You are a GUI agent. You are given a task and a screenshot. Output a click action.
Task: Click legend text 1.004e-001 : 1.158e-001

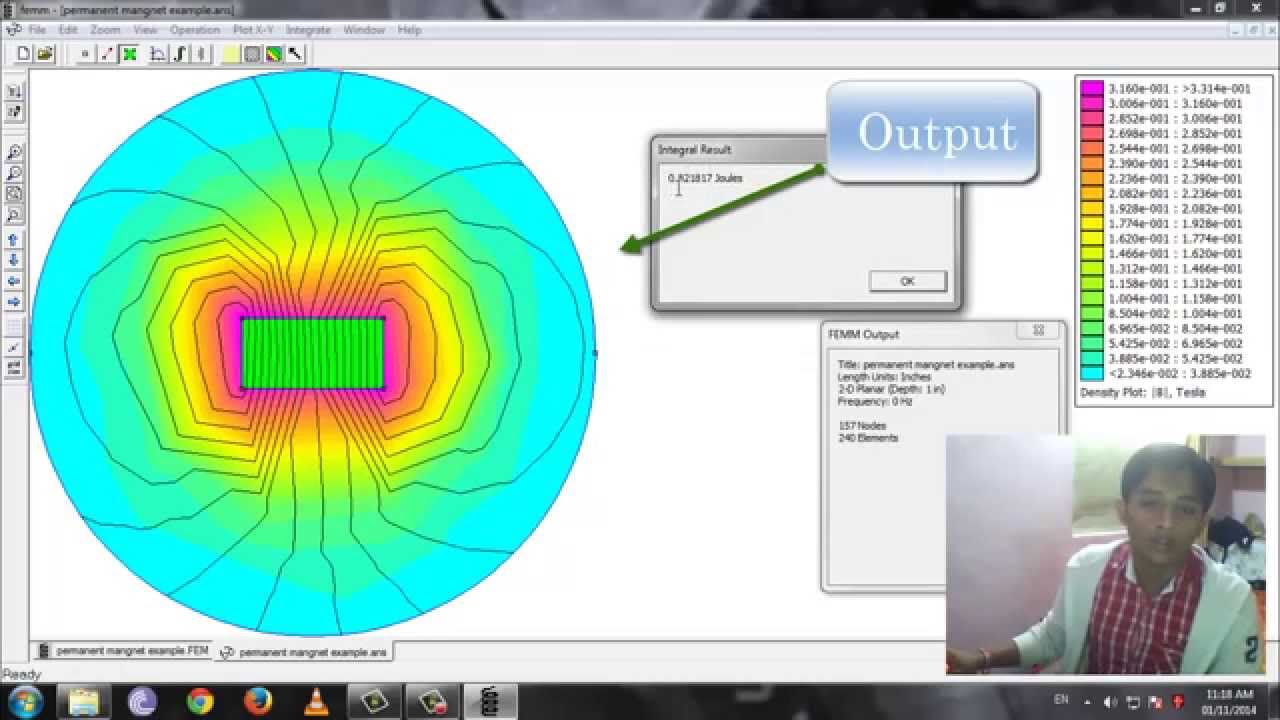pos(1175,298)
